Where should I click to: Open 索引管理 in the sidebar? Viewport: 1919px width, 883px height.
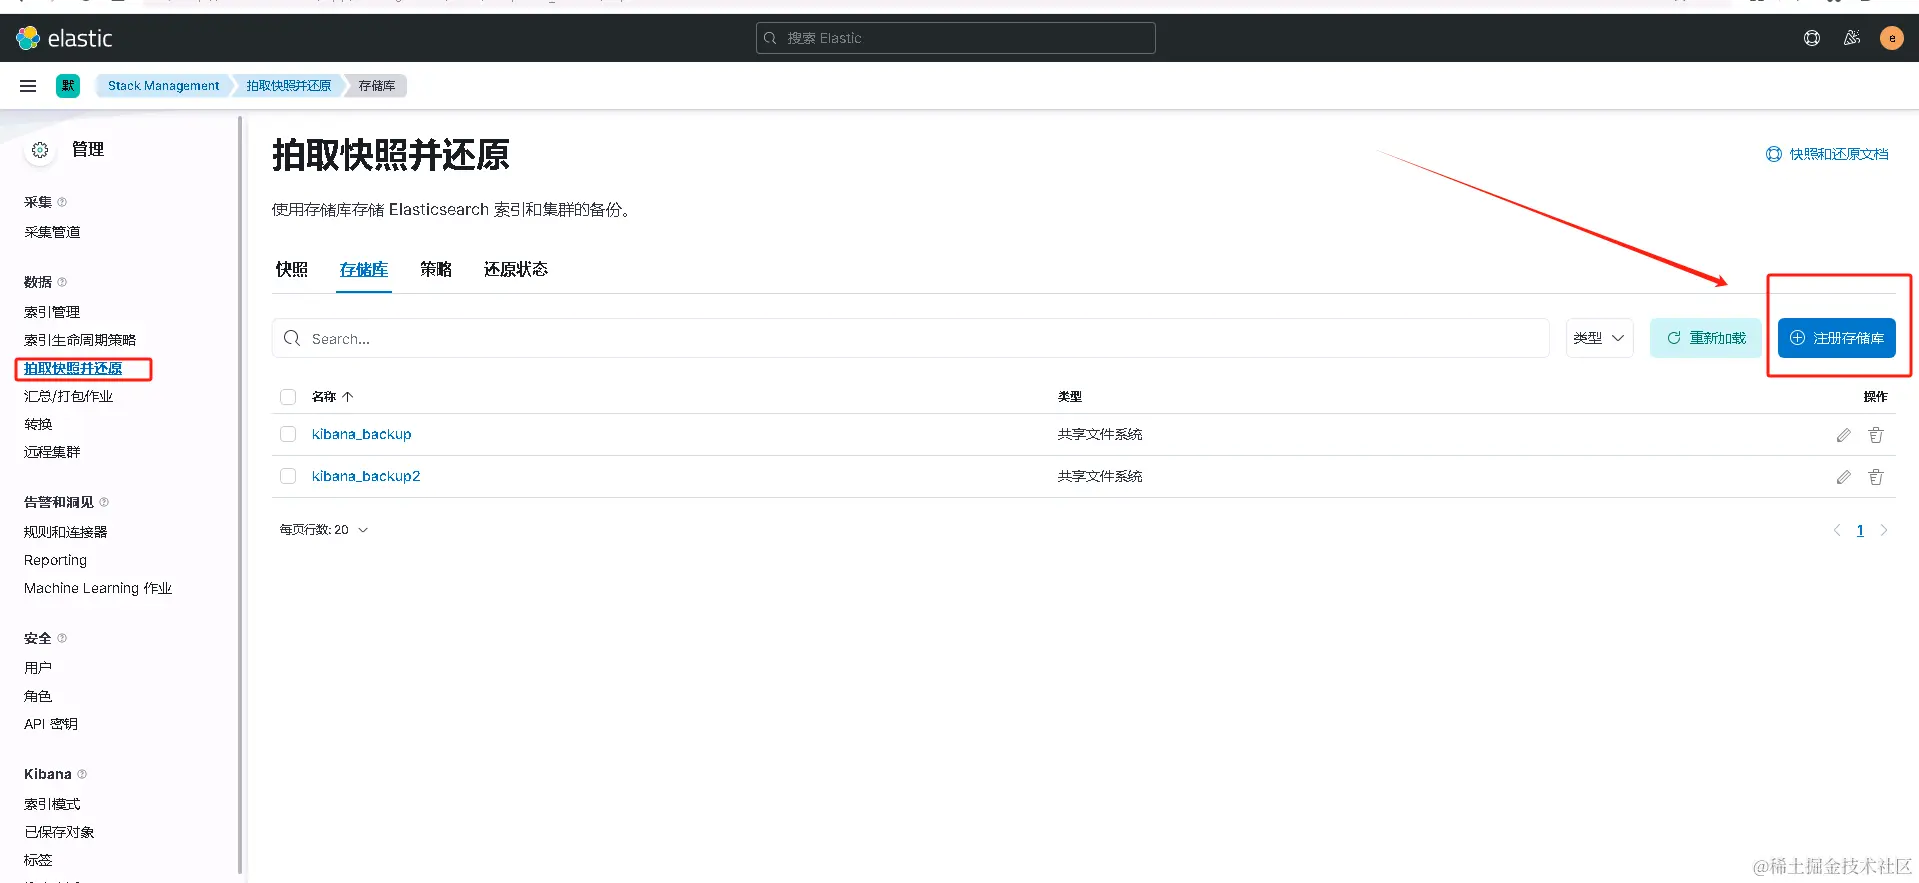[52, 312]
